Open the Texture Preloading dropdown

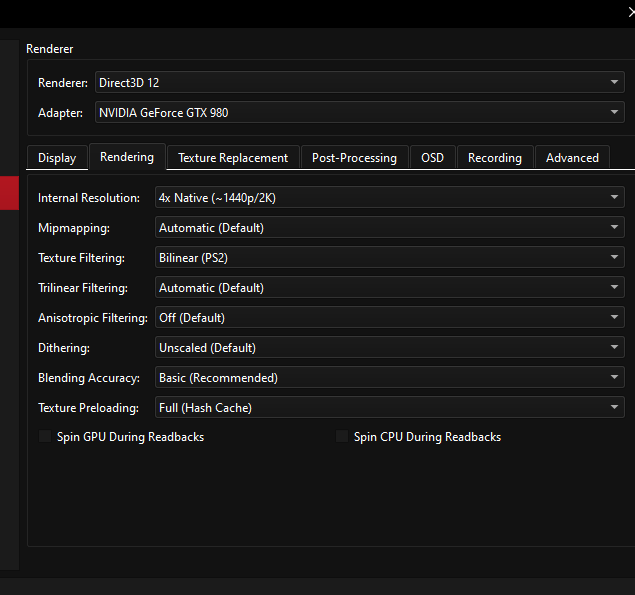[x=390, y=407]
